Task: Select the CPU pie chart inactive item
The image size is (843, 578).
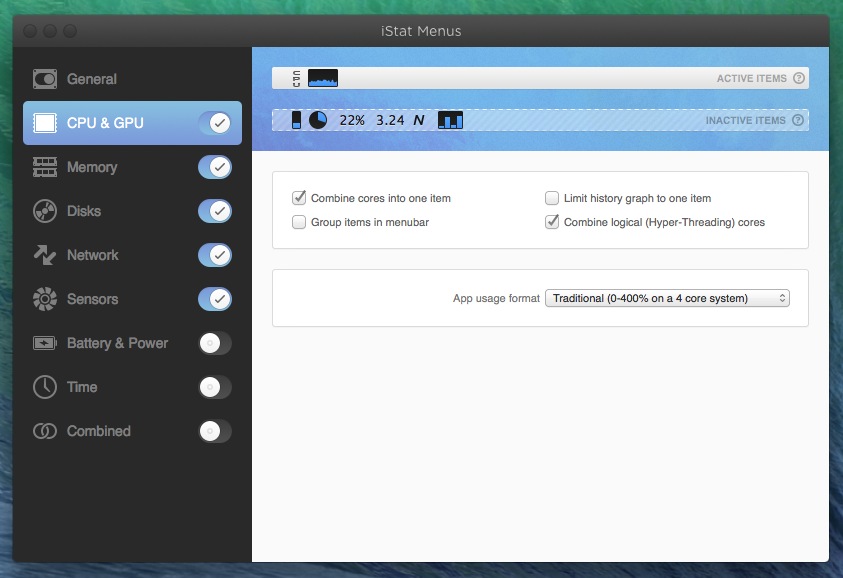Action: [318, 120]
